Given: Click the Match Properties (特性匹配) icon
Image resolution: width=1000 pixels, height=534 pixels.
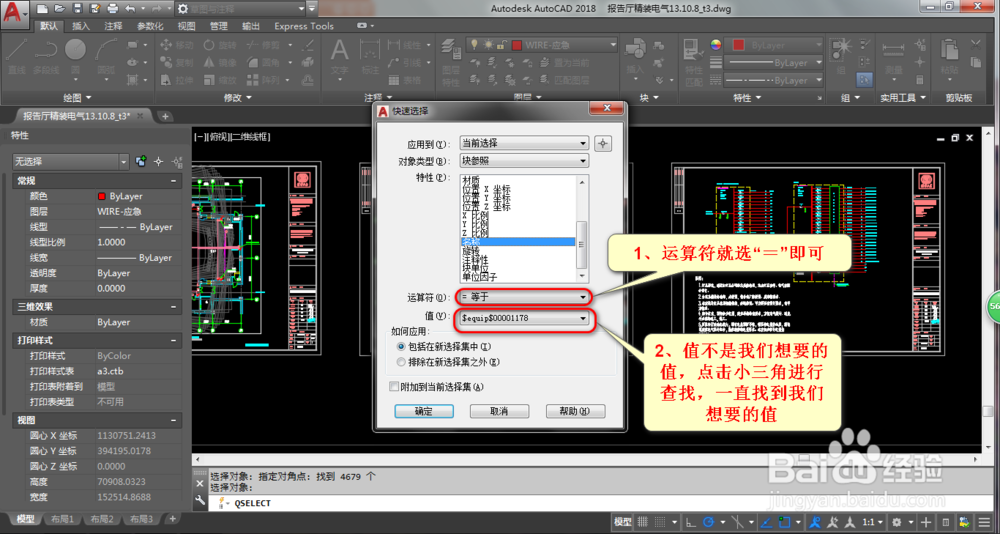Looking at the screenshot, I should pos(693,61).
